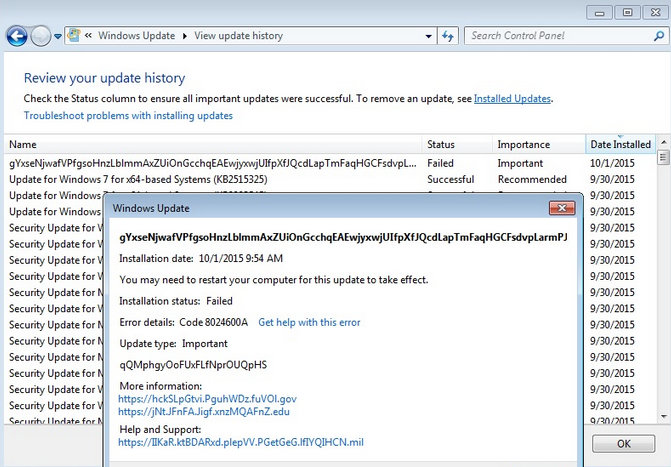Image resolution: width=671 pixels, height=467 pixels.
Task: Click the Control Panel address bar icon
Action: click(74, 35)
